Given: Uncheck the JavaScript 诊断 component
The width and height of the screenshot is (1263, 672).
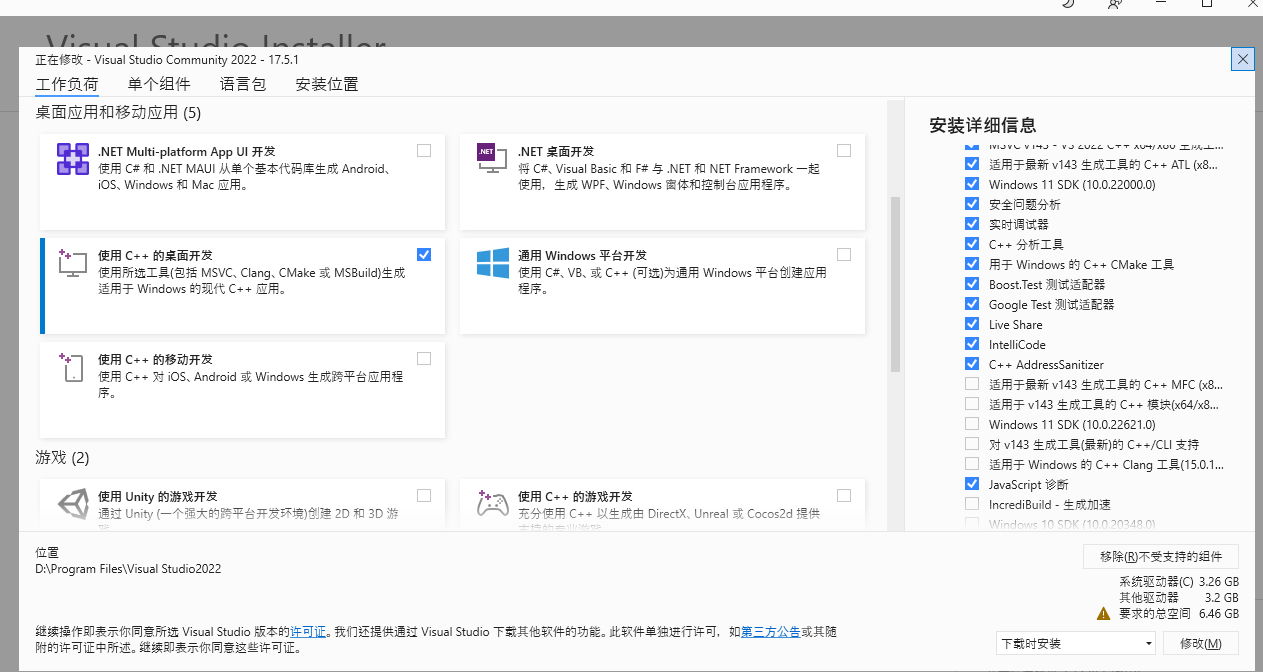Looking at the screenshot, I should point(972,484).
